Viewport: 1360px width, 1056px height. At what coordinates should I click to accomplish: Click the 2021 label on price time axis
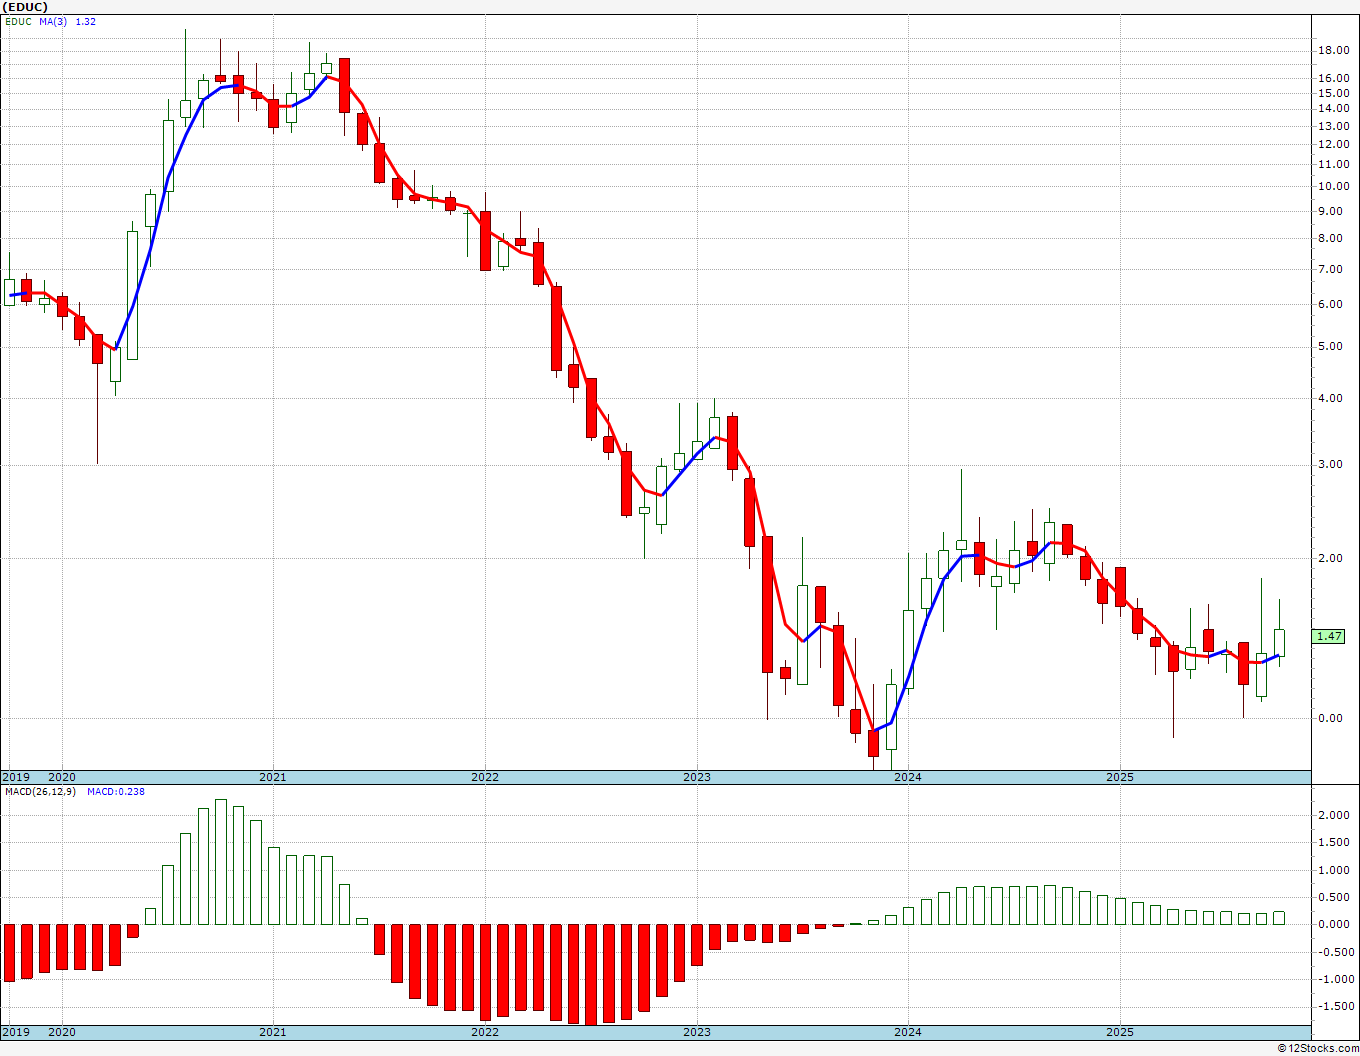[273, 777]
